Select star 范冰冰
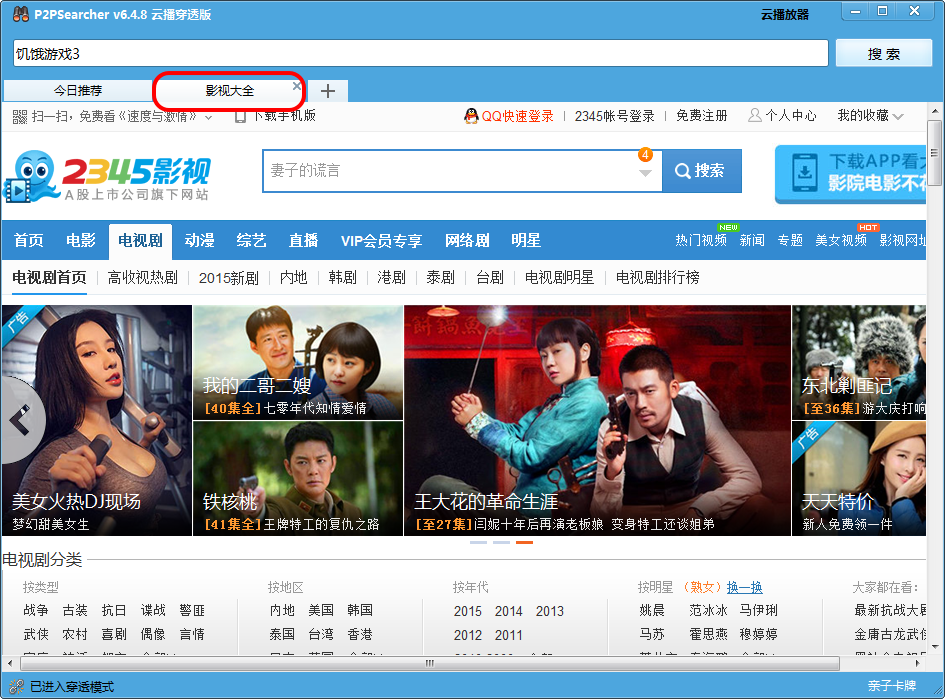Viewport: 945px width, 699px height. coord(708,610)
